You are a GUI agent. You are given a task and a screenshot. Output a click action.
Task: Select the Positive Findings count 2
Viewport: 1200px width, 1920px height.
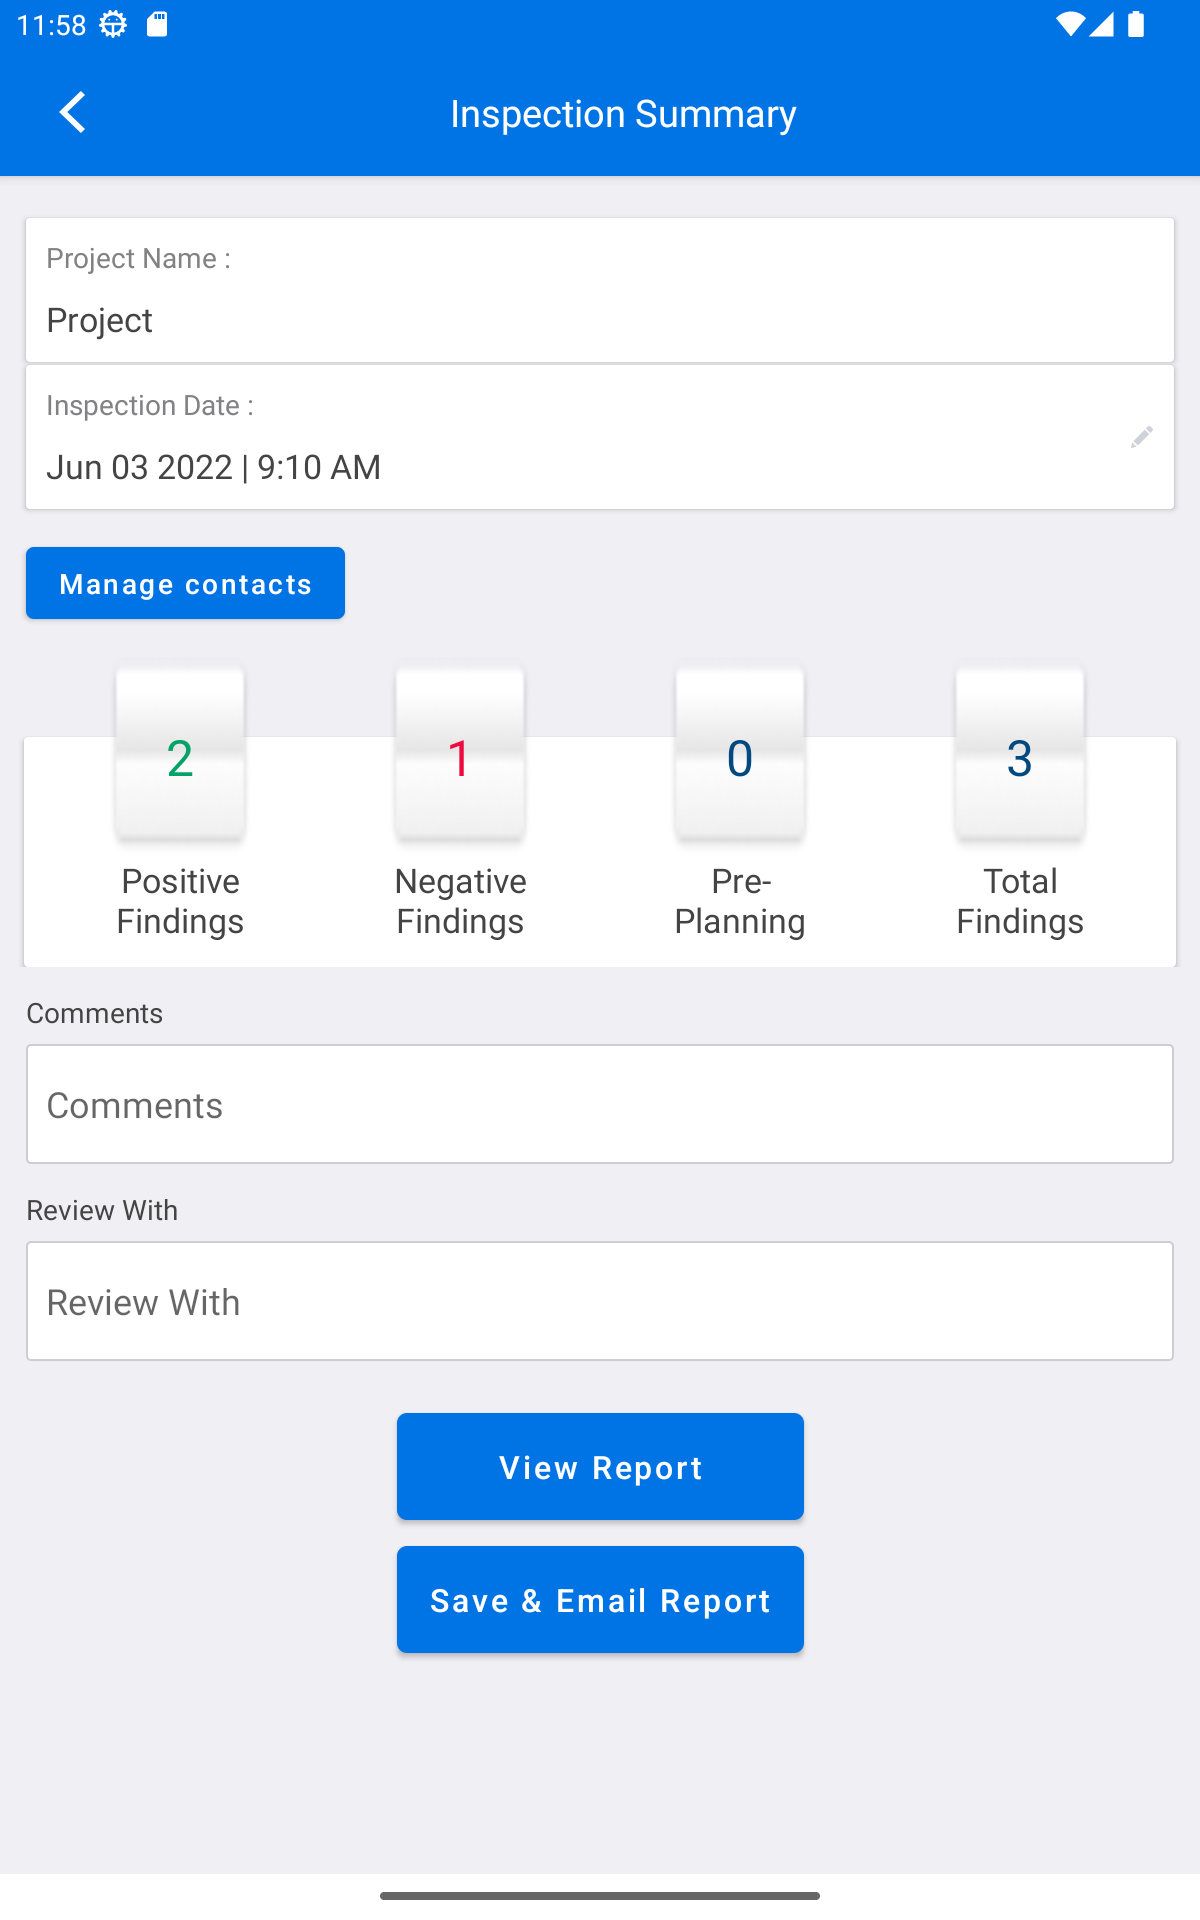(180, 757)
